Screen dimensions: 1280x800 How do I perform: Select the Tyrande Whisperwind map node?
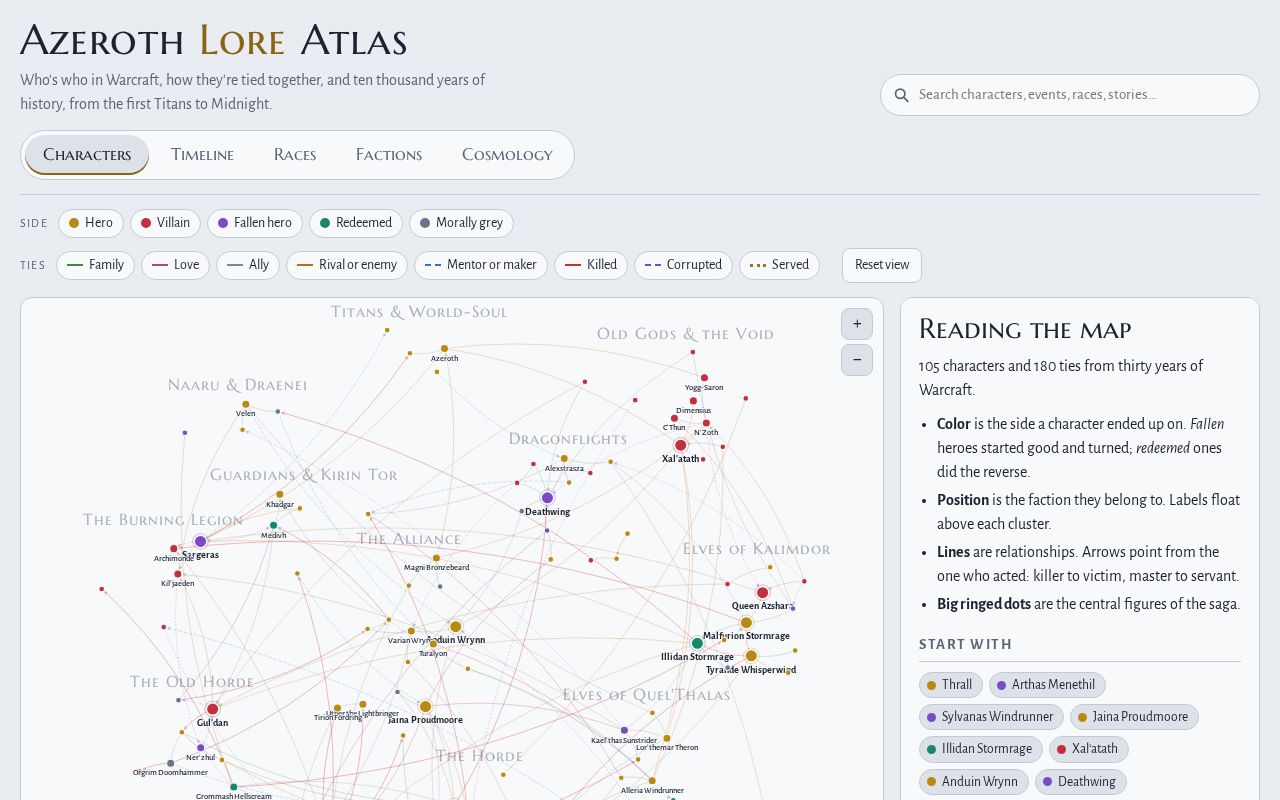[x=751, y=656]
